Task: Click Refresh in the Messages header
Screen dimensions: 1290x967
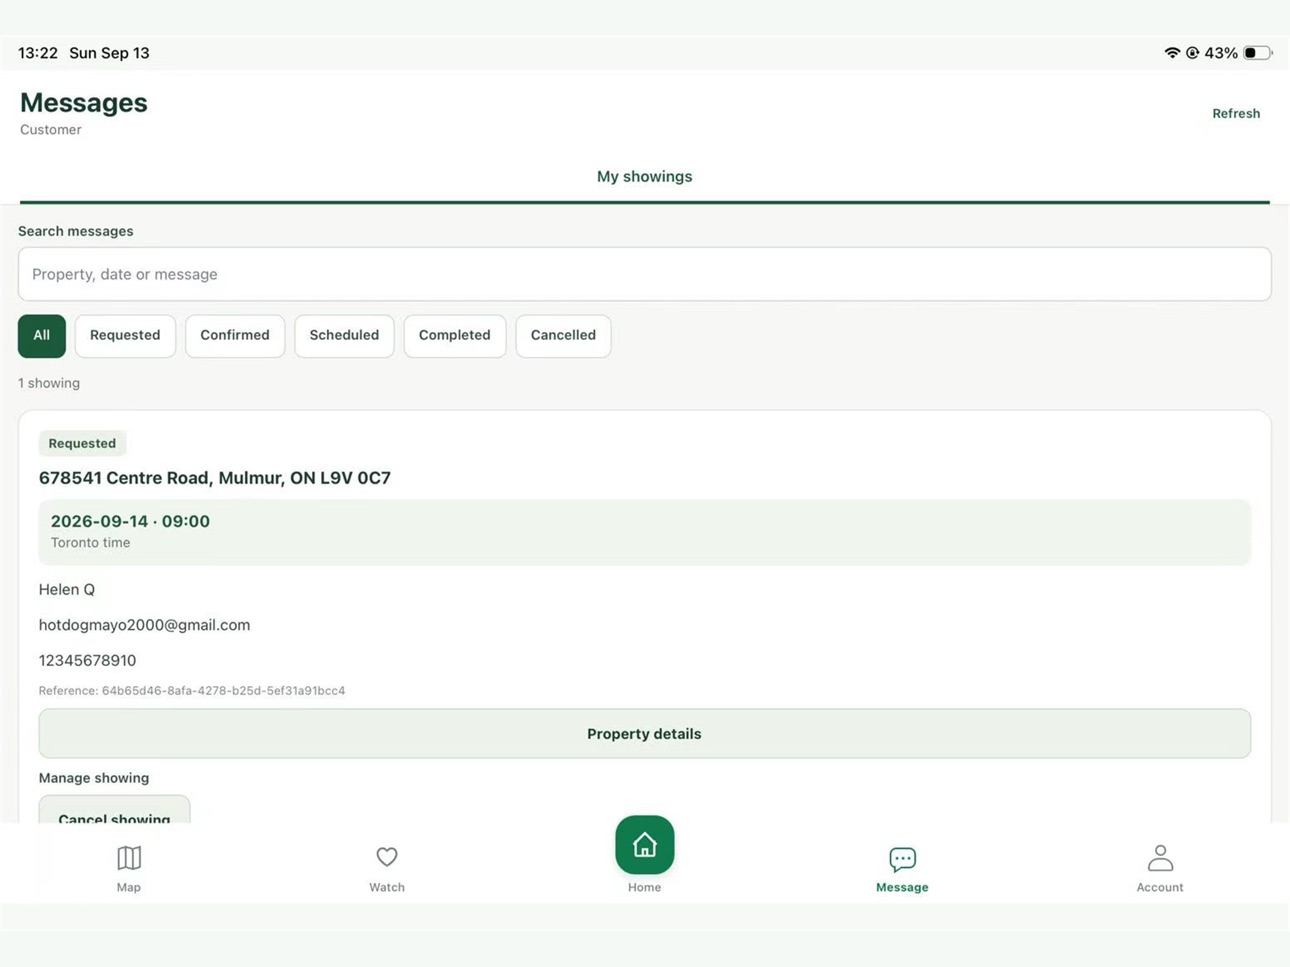Action: click(1236, 114)
